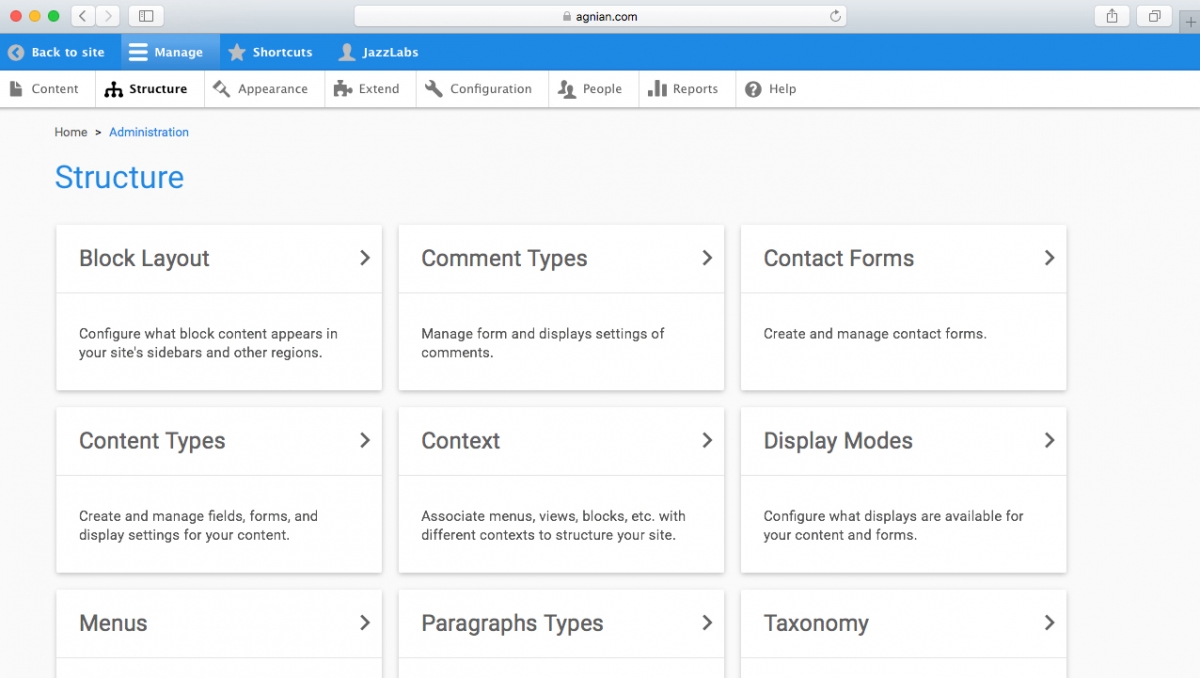Click the agnian.com address field

600,16
